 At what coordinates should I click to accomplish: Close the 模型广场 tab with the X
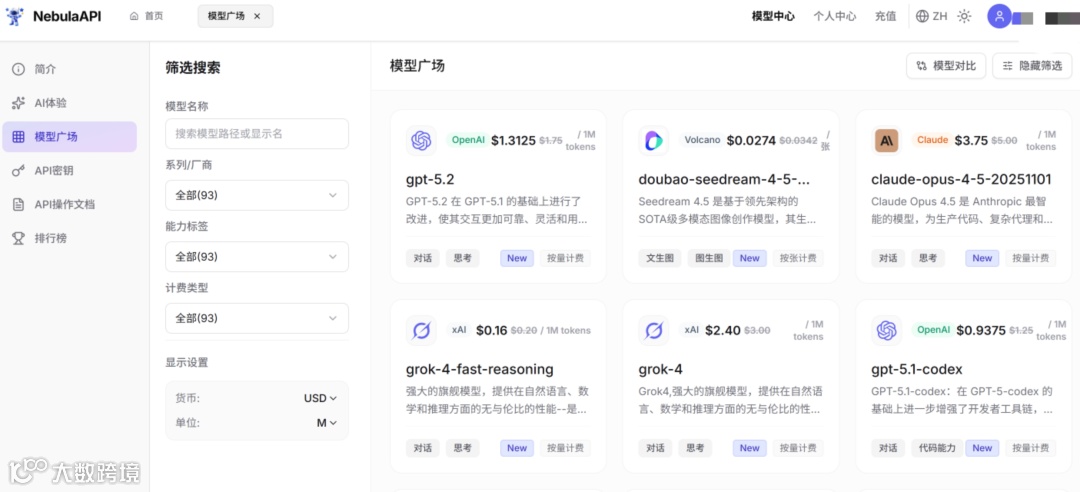tap(257, 16)
